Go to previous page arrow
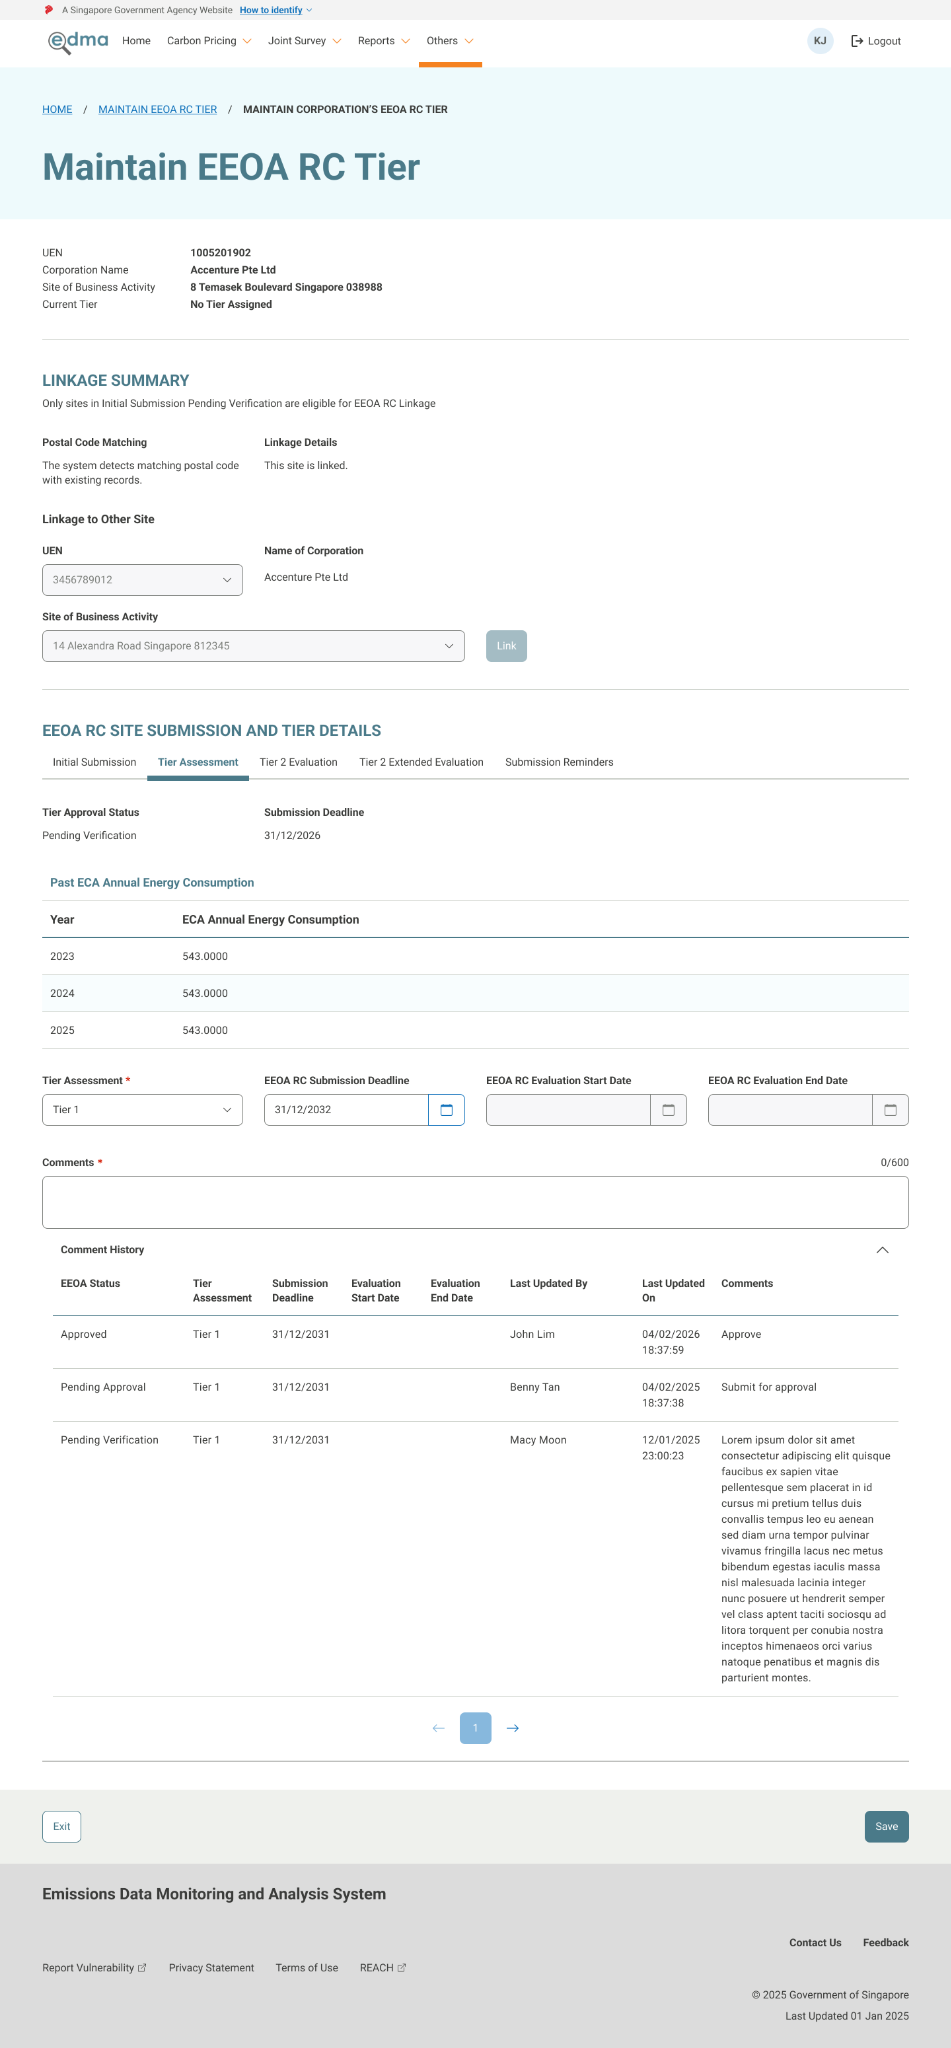The height and width of the screenshot is (2048, 951). [x=438, y=1728]
